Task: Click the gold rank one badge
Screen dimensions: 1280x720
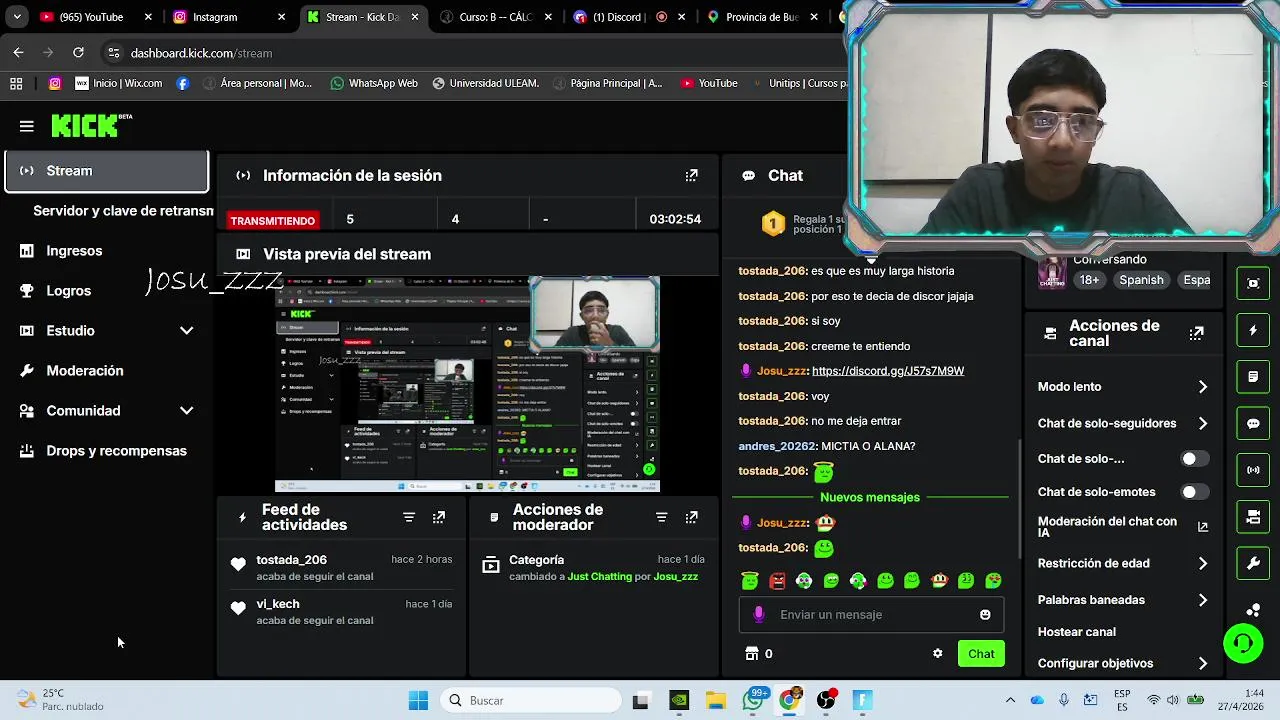Action: pyautogui.click(x=773, y=224)
